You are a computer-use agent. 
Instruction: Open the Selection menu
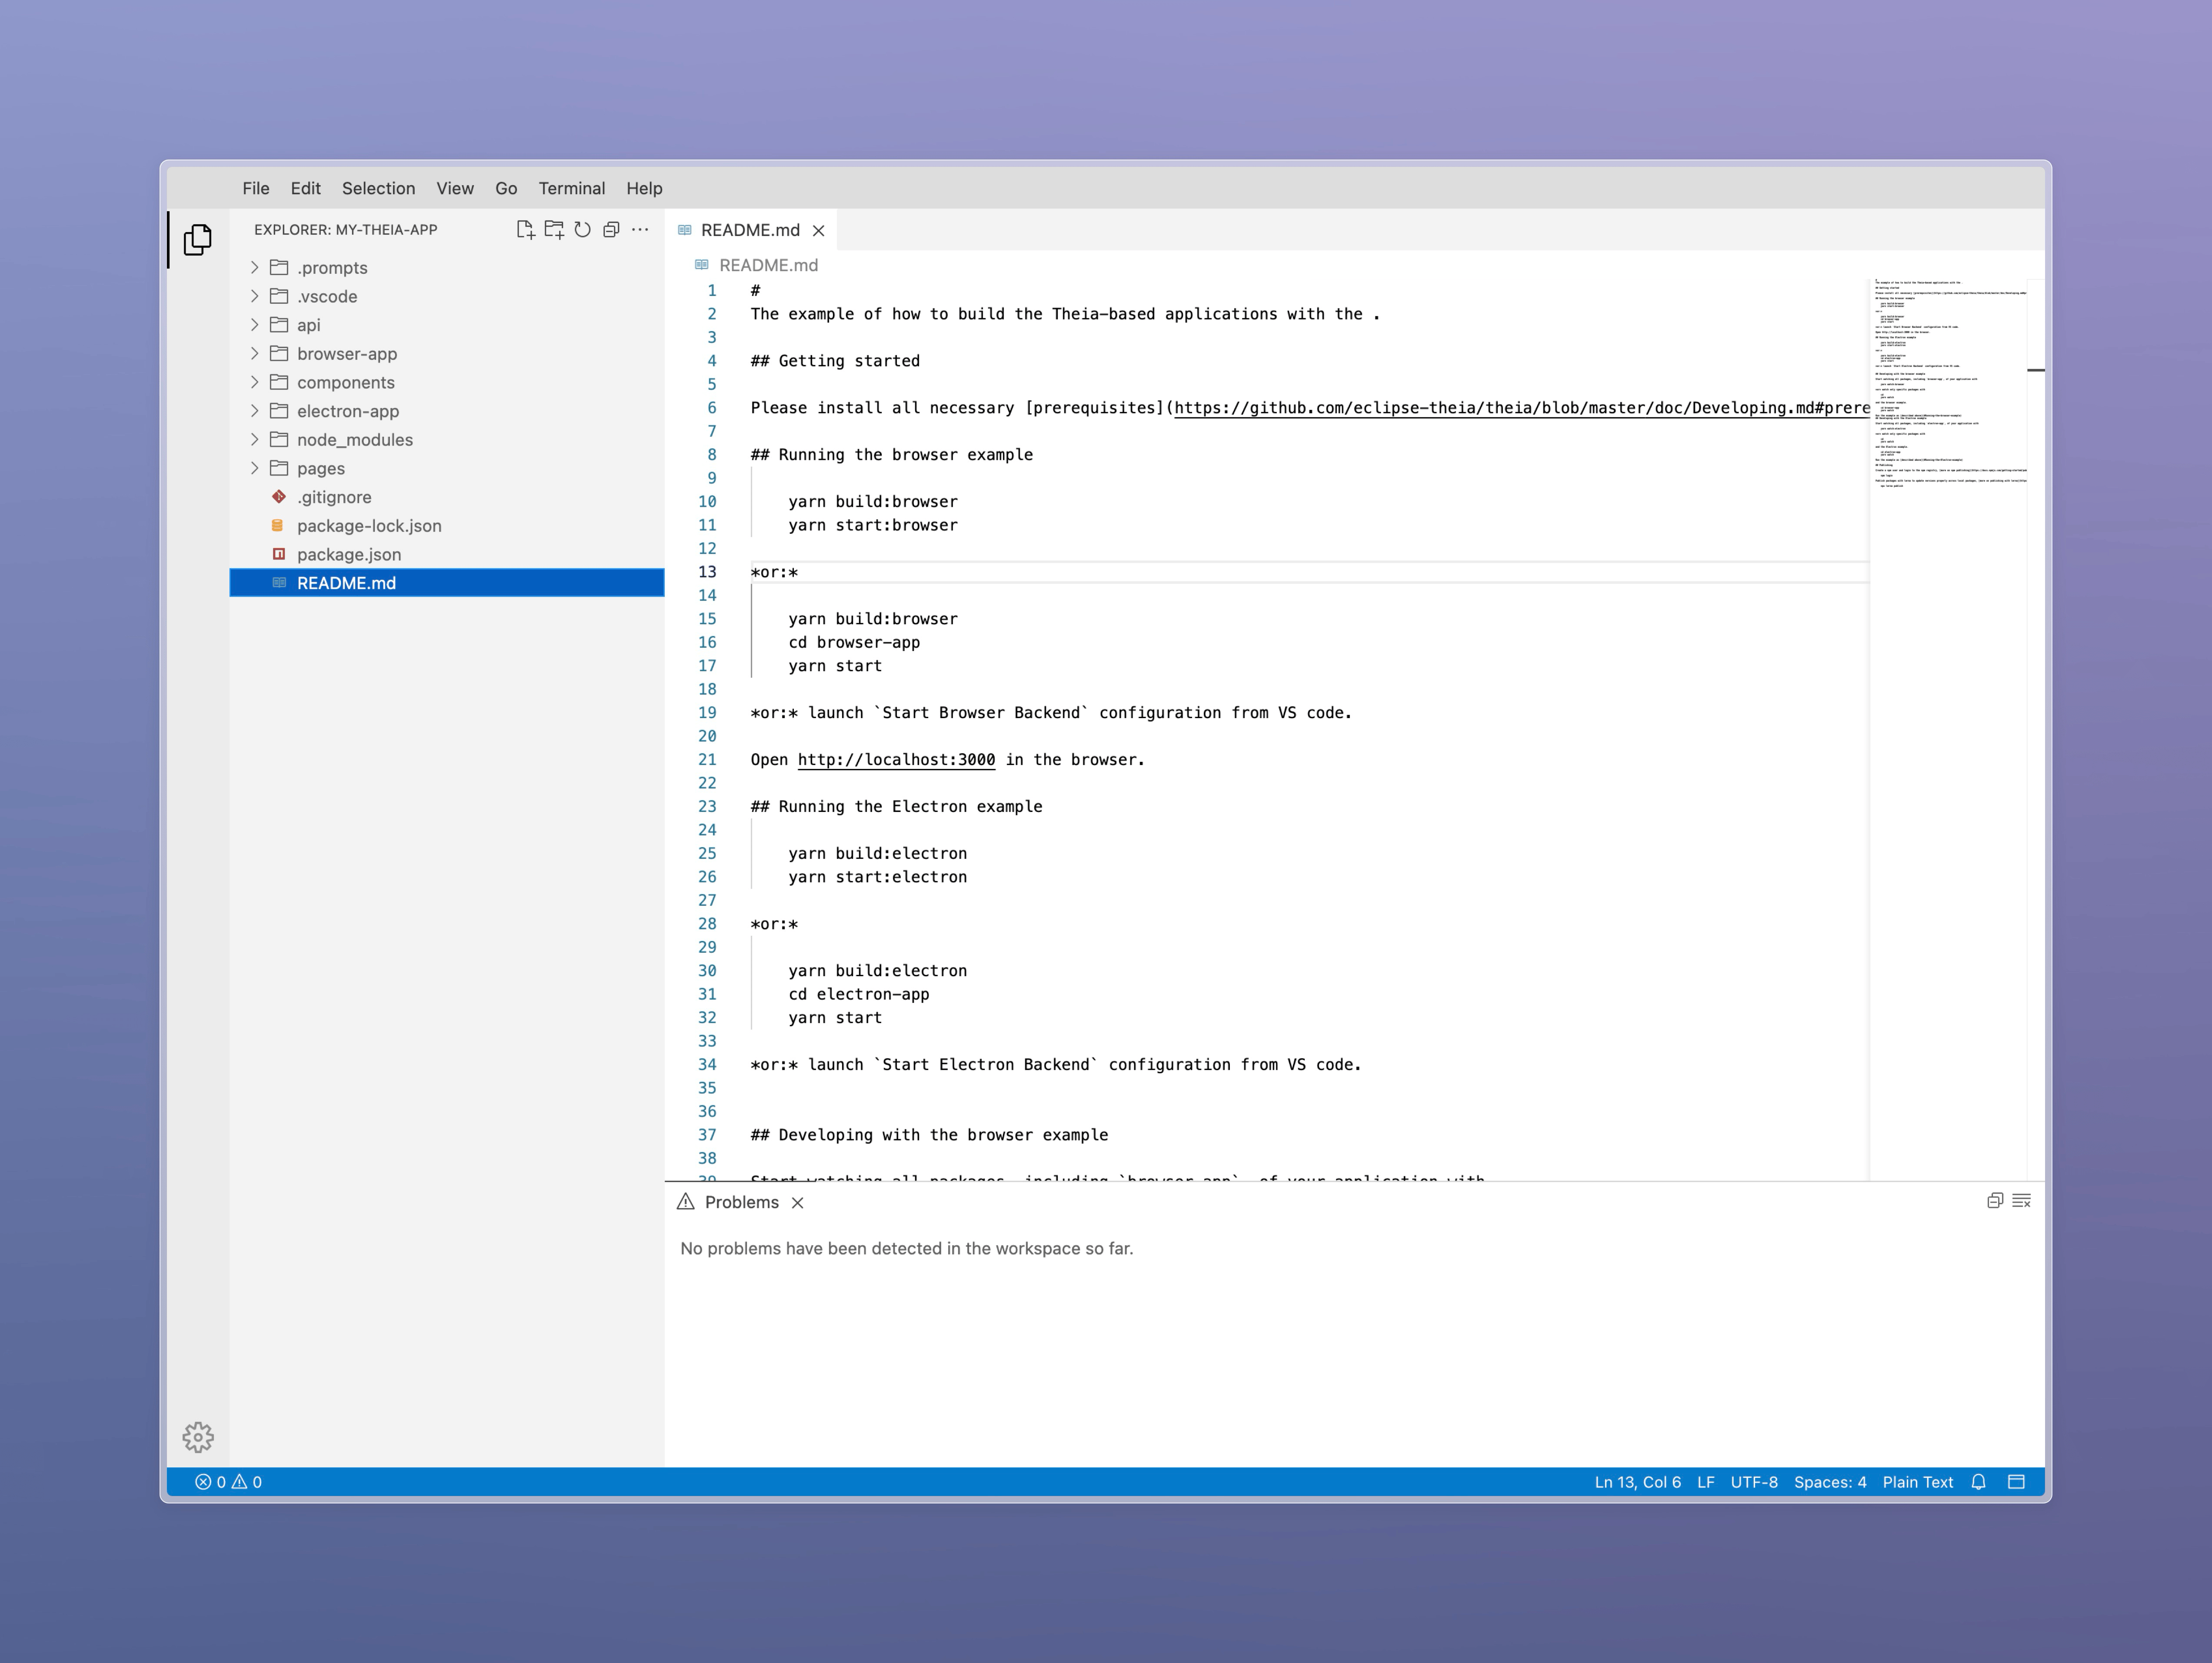click(378, 188)
